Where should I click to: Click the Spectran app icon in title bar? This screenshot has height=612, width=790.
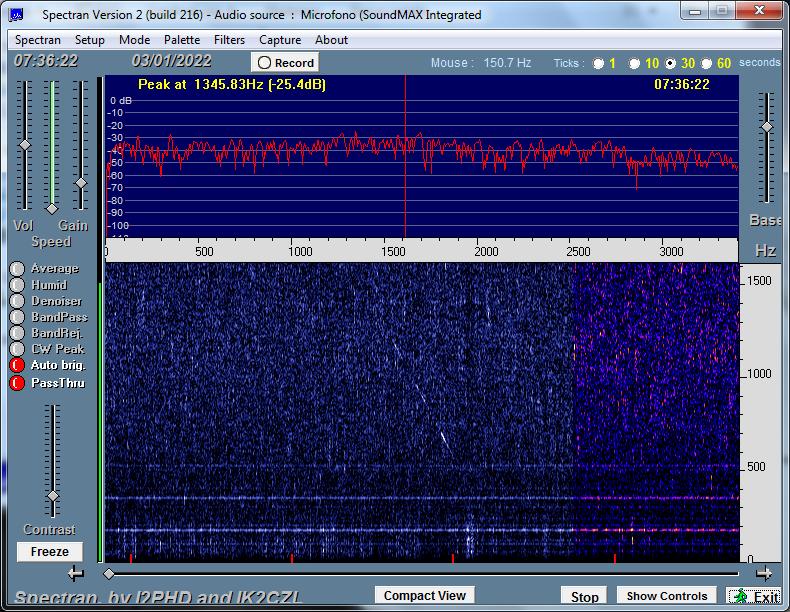coord(16,15)
